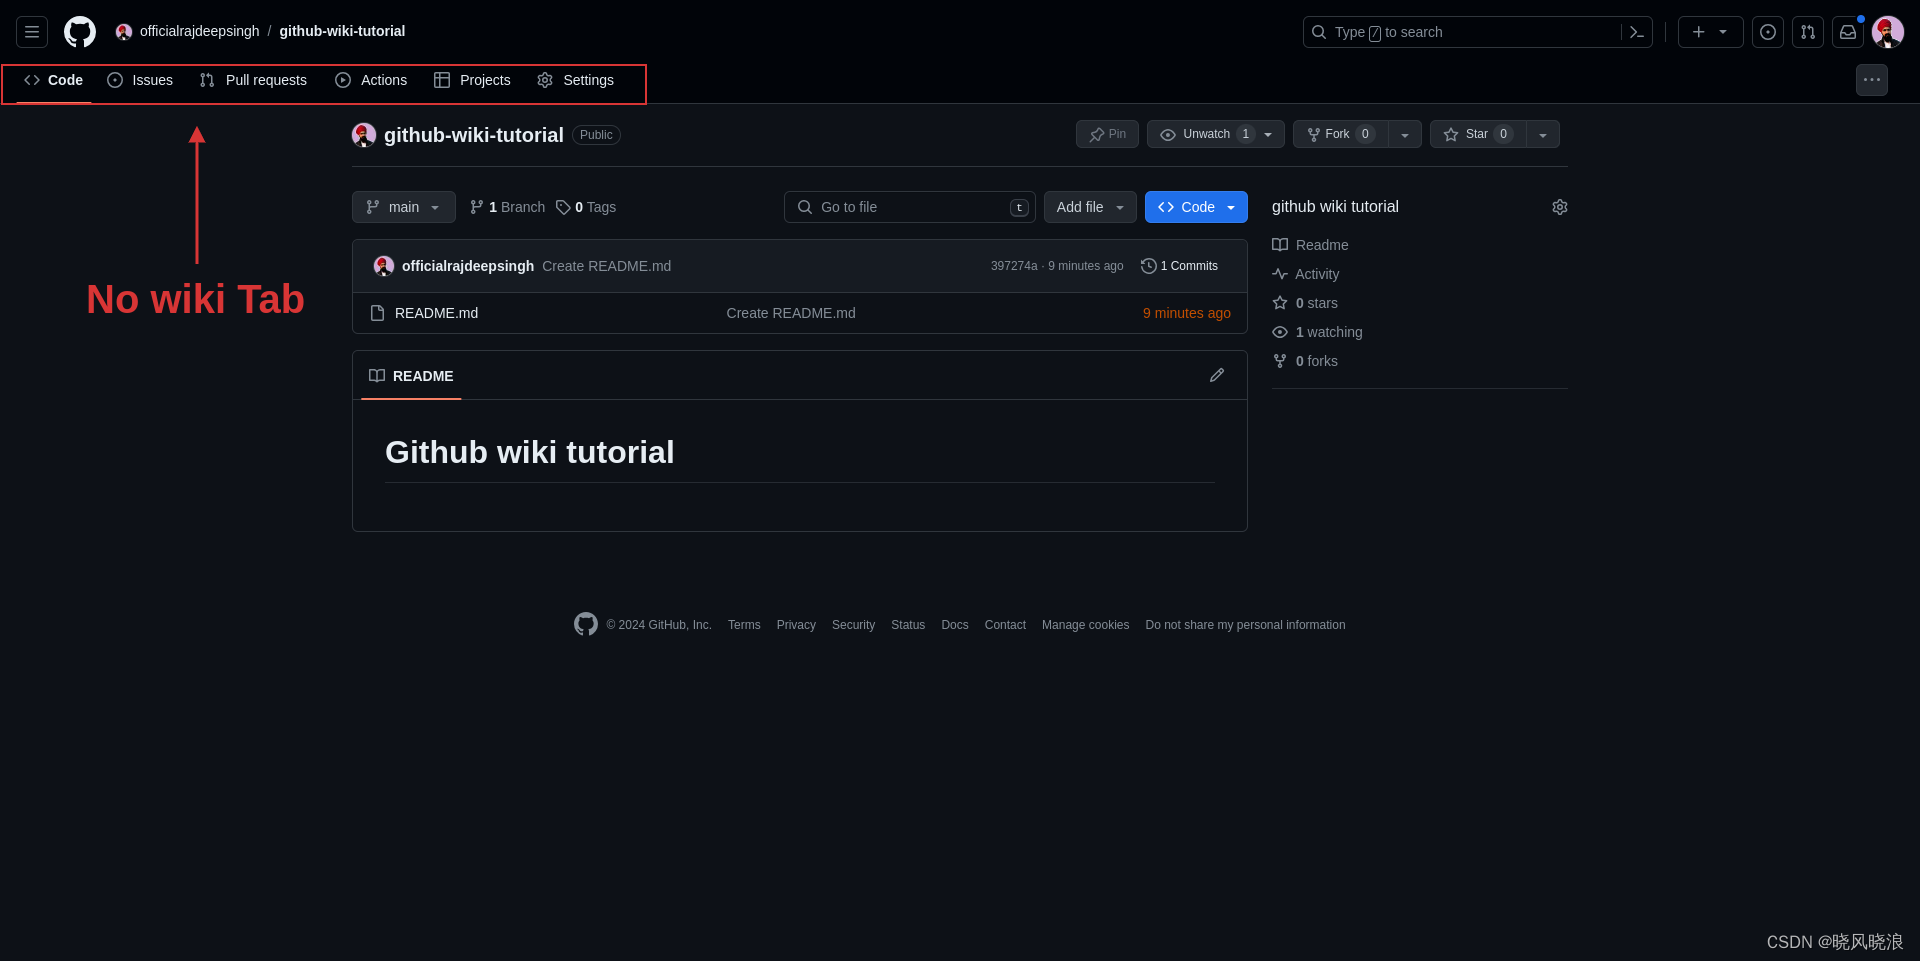Click Manage cookies in footer

[x=1085, y=625]
